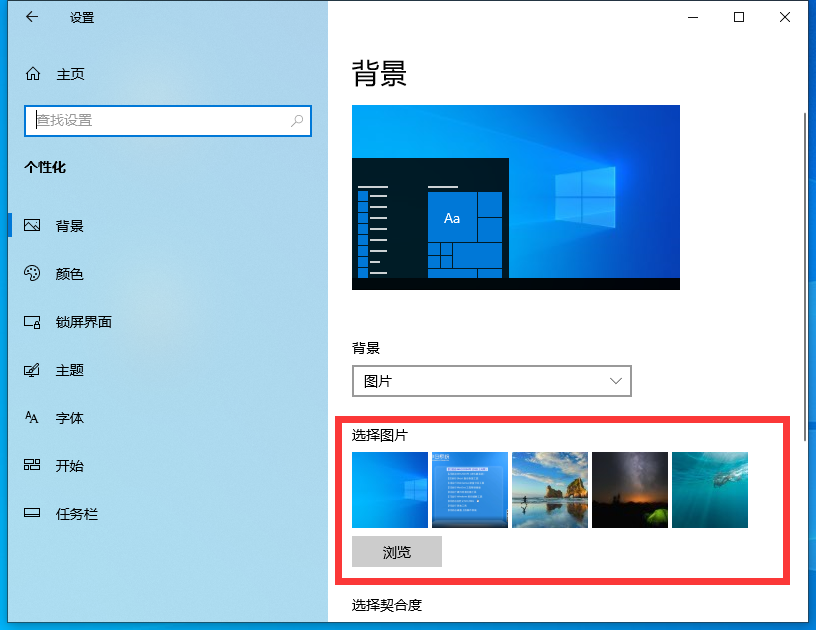The image size is (816, 630).
Task: Pick the beach rock arch wallpaper thumbnail
Action: pyautogui.click(x=550, y=490)
